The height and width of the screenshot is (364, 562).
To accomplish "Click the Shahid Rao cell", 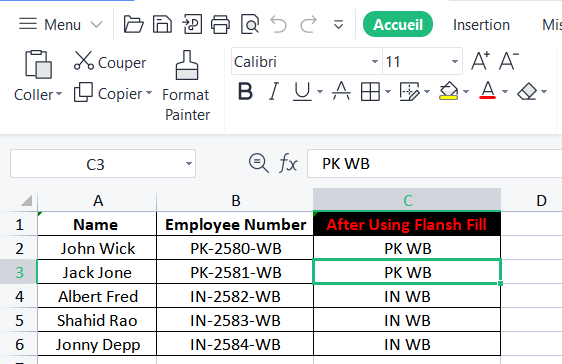I will pos(97,320).
